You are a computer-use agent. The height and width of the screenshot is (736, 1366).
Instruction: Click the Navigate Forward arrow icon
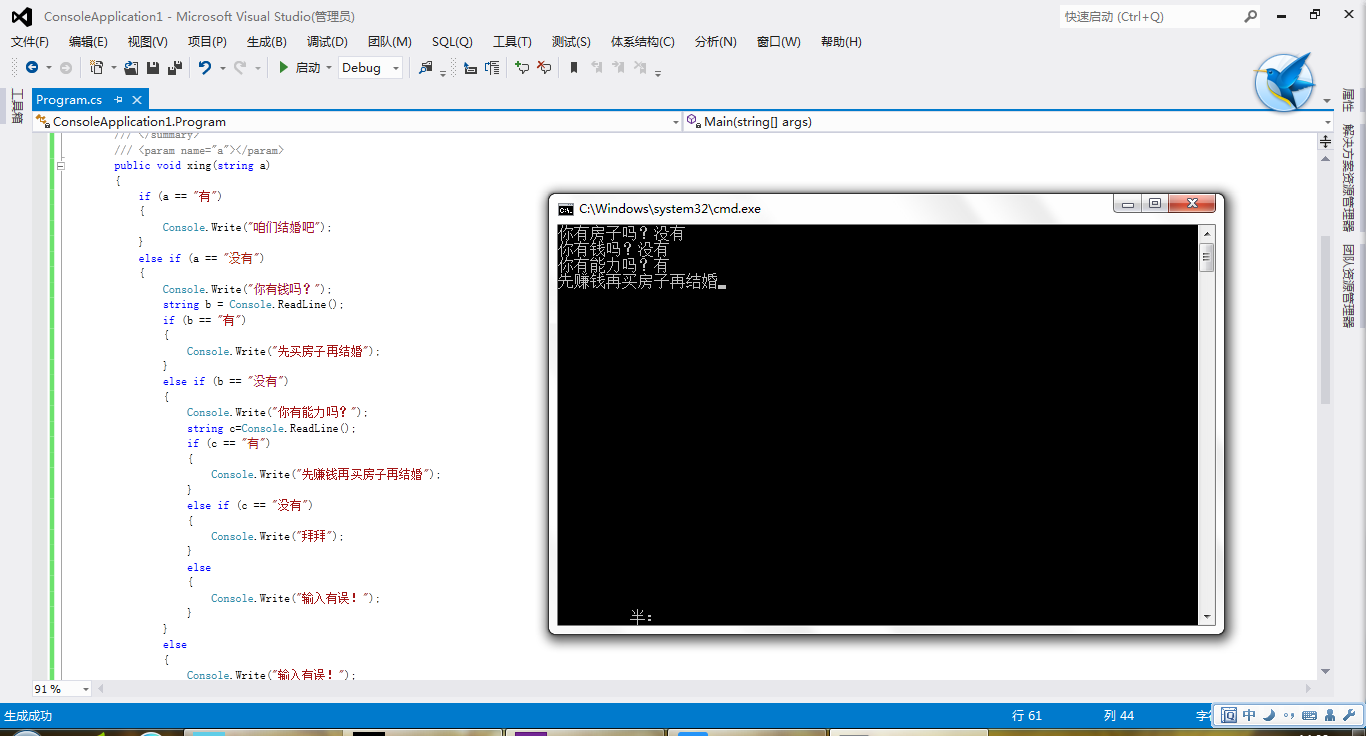point(66,67)
